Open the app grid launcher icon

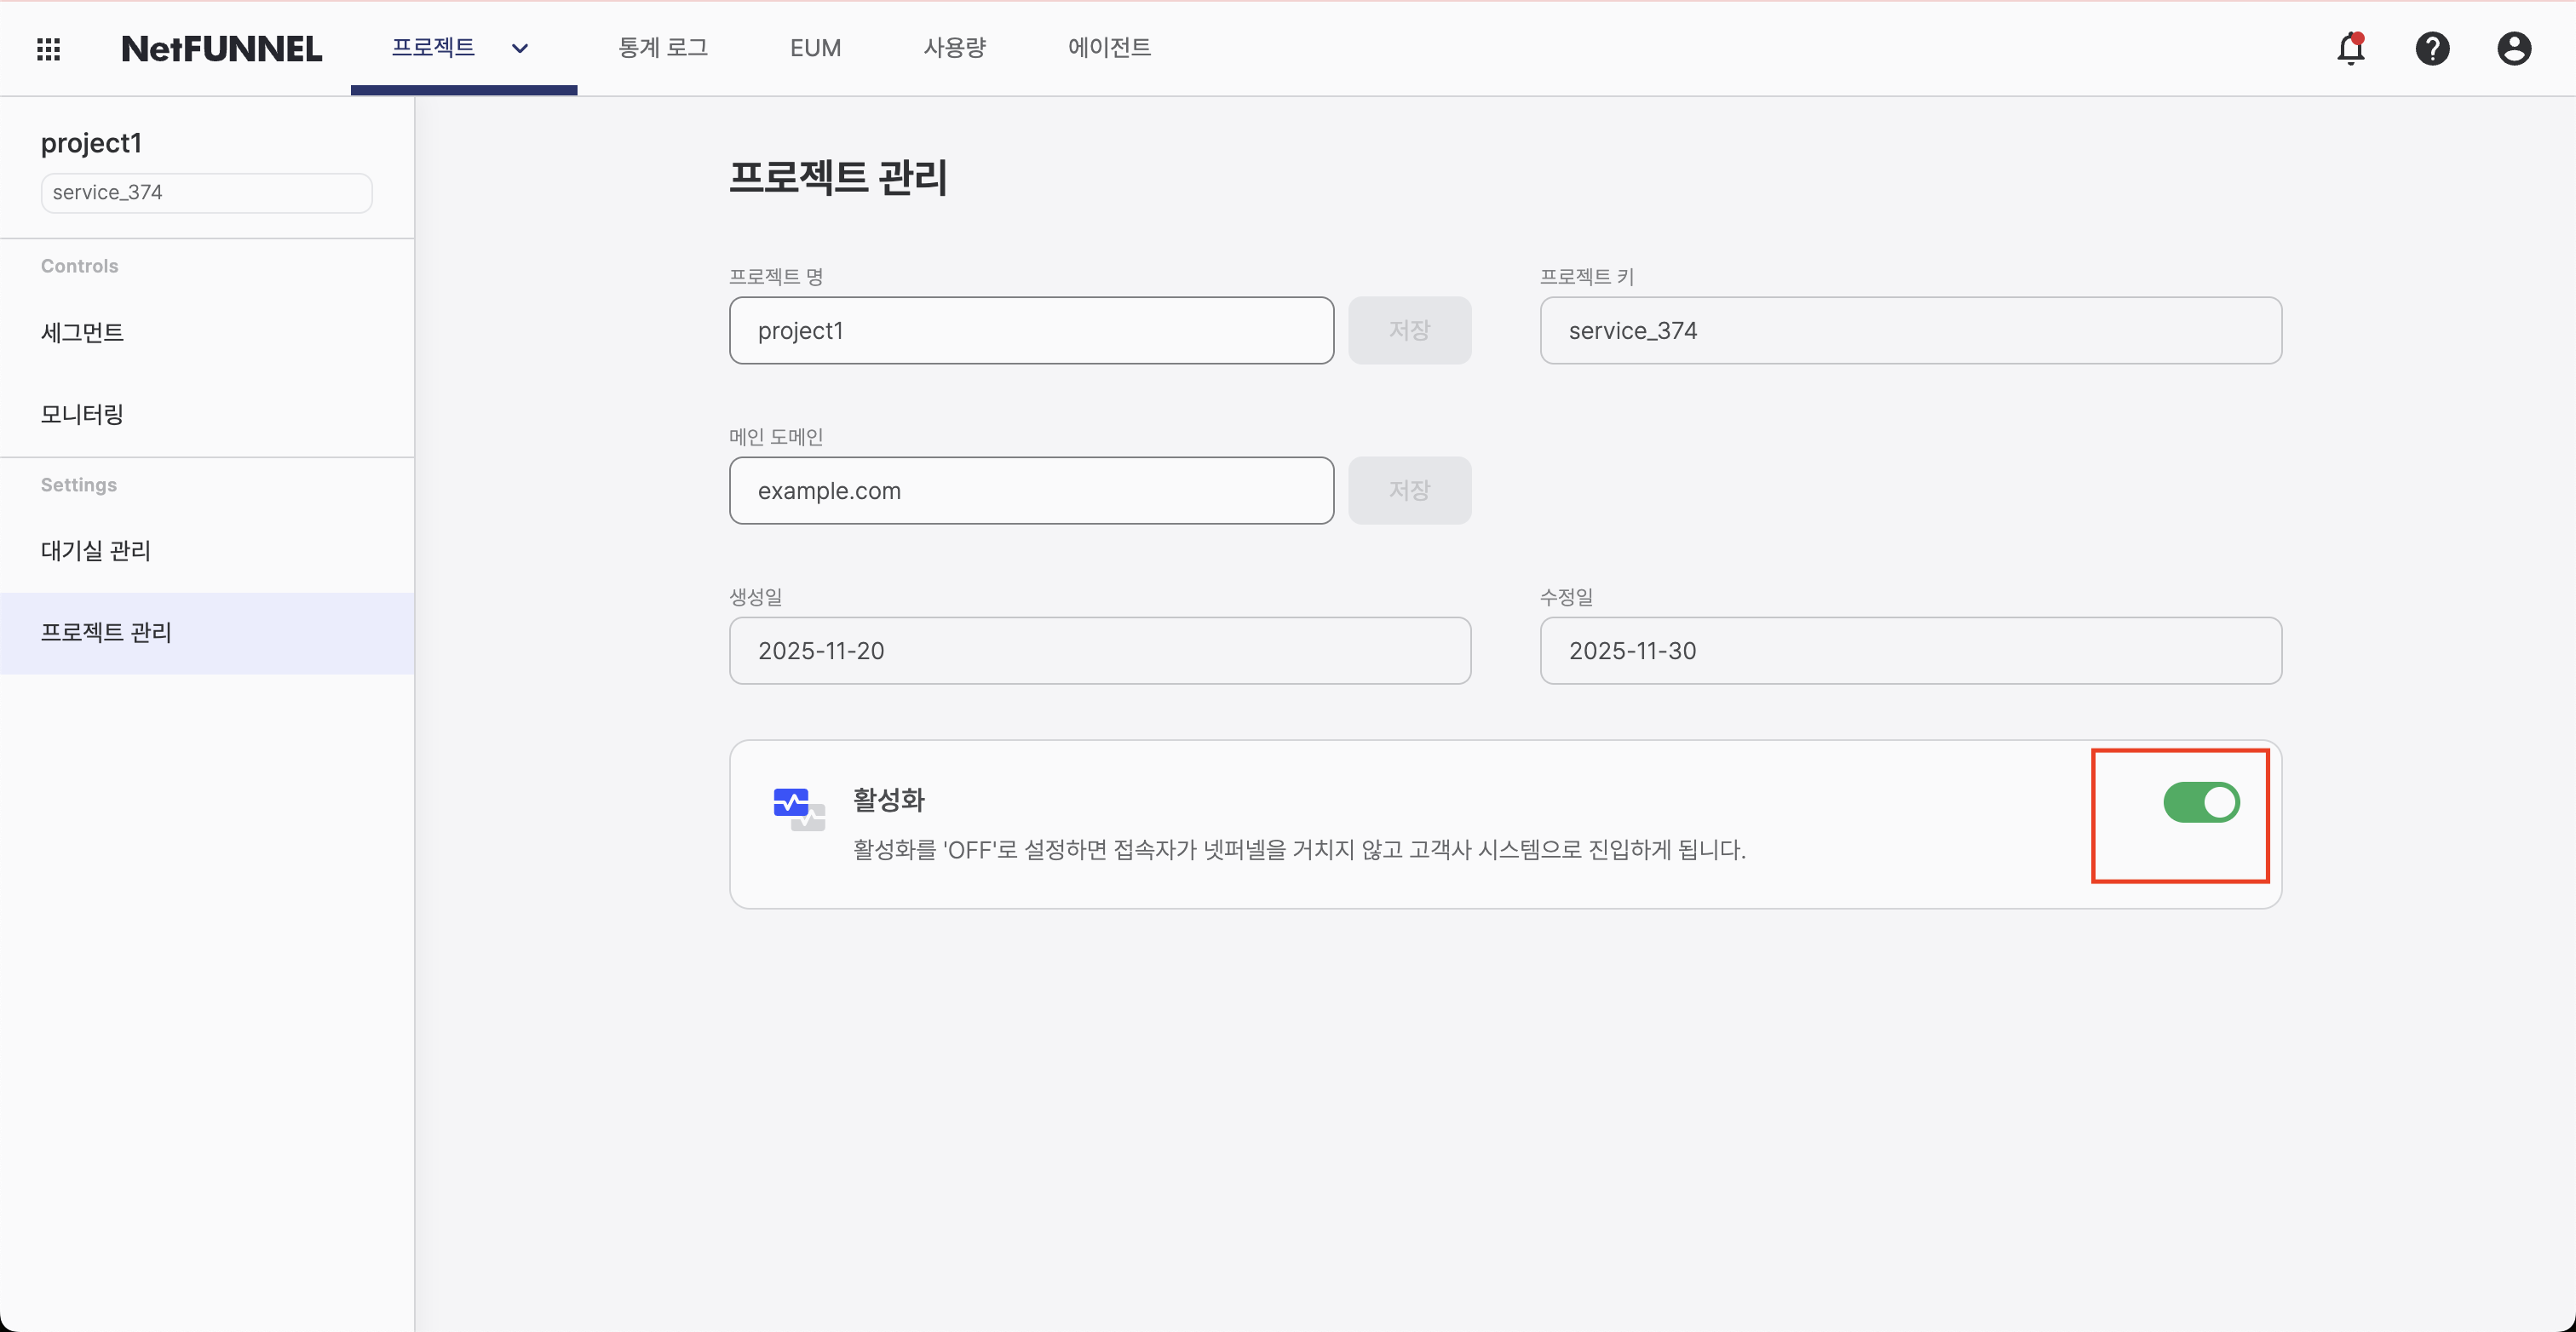click(x=47, y=48)
